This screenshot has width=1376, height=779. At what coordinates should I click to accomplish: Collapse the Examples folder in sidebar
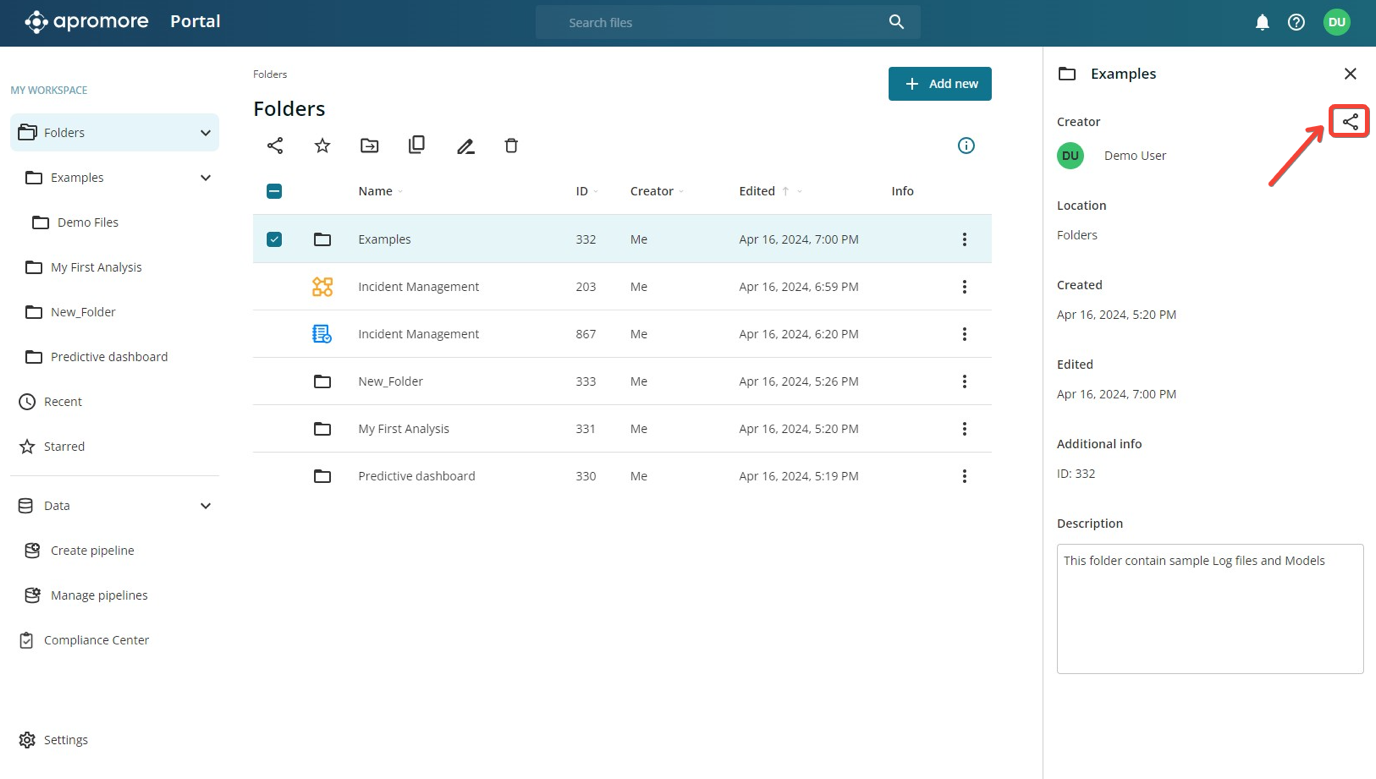pyautogui.click(x=205, y=178)
